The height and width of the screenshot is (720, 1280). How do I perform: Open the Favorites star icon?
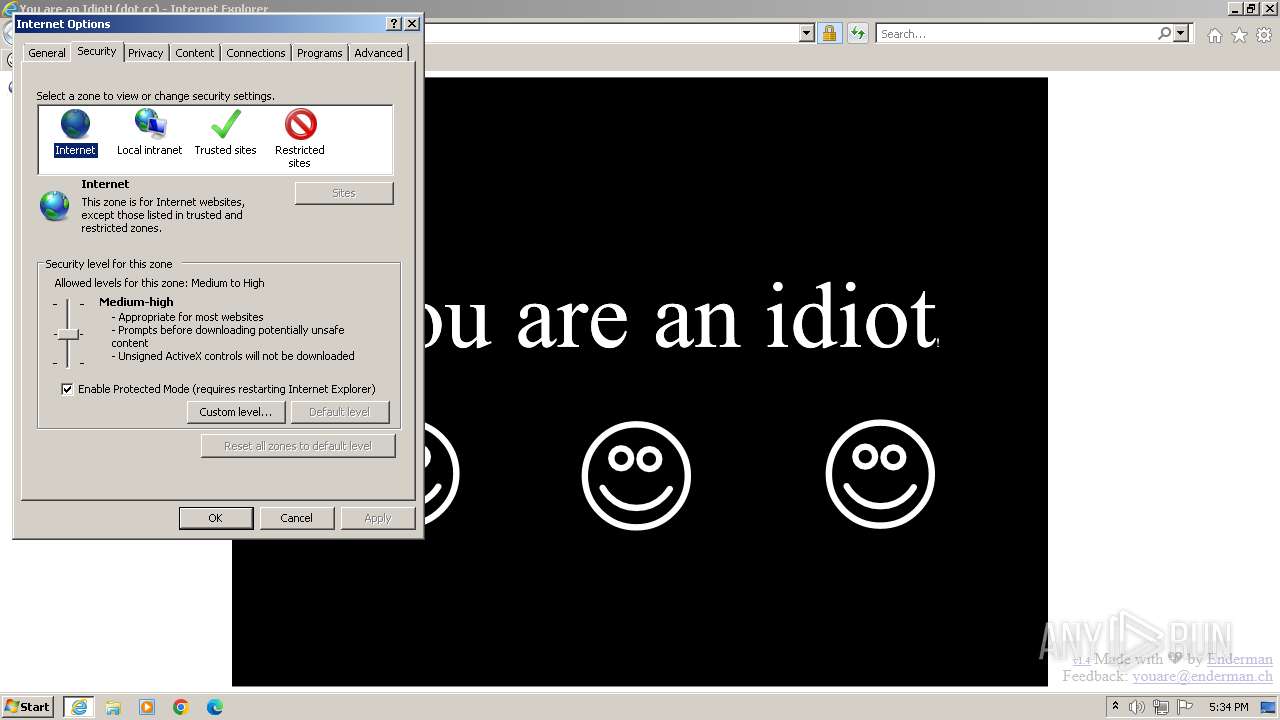pyautogui.click(x=1239, y=35)
